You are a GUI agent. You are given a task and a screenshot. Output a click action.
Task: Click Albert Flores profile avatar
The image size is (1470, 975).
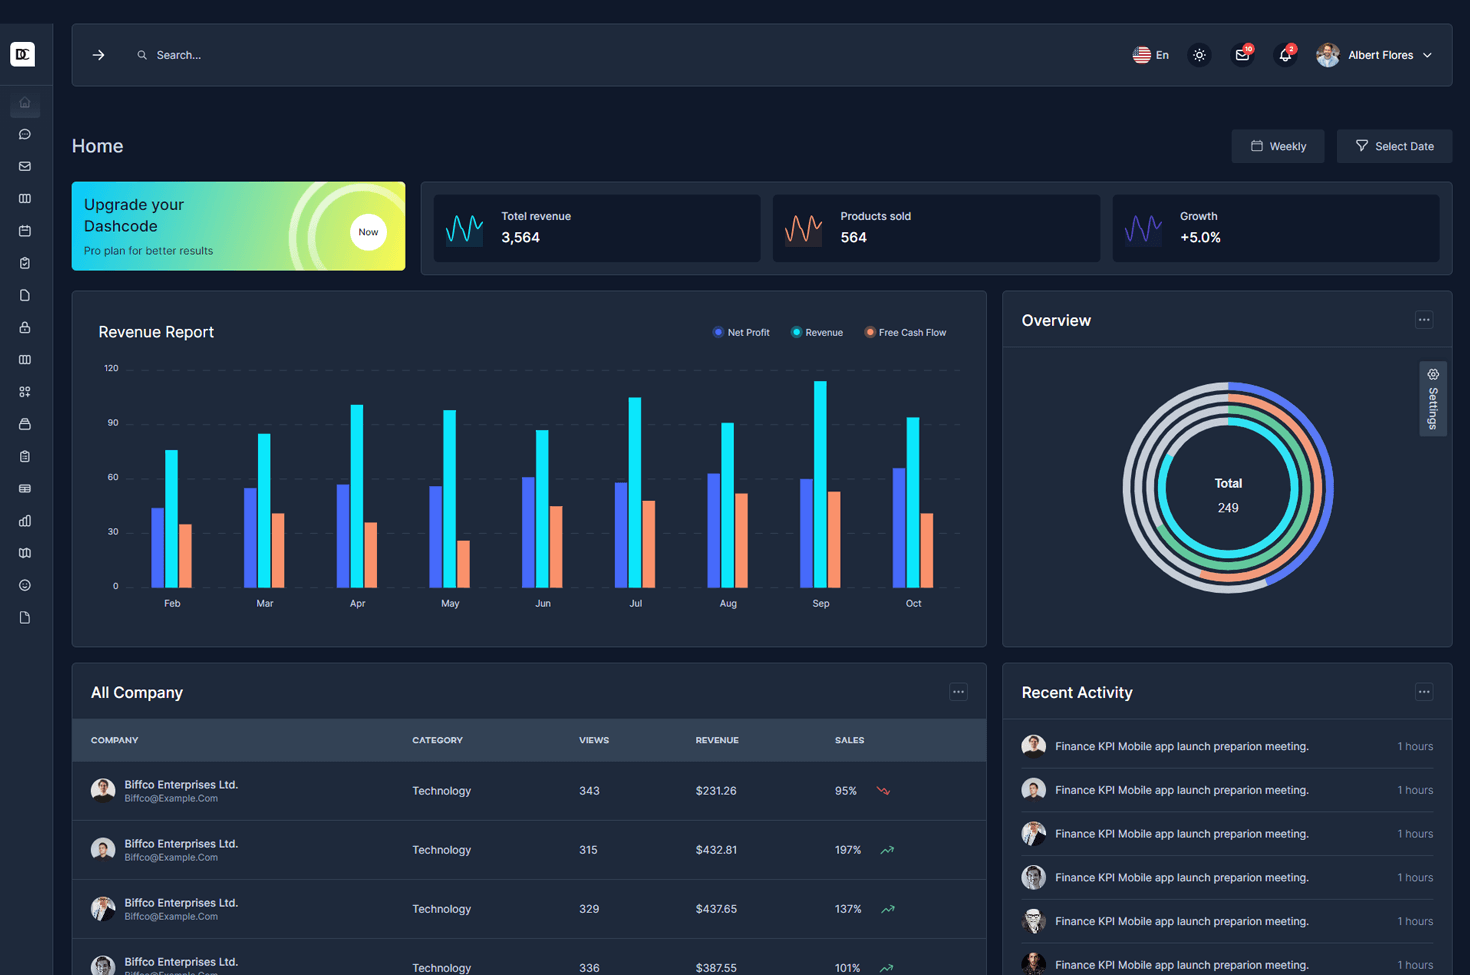pyautogui.click(x=1328, y=55)
